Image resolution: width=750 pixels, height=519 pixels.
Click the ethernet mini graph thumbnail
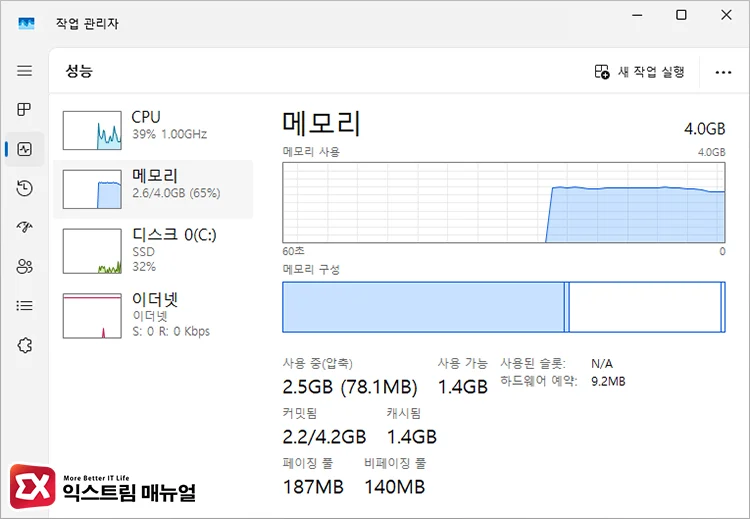coord(92,315)
